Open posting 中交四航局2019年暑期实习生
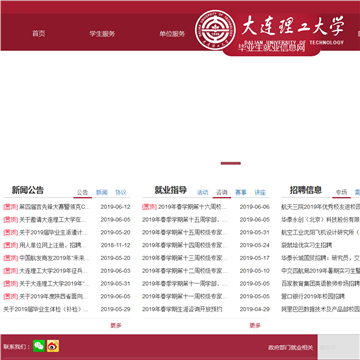 pyautogui.click(x=321, y=271)
